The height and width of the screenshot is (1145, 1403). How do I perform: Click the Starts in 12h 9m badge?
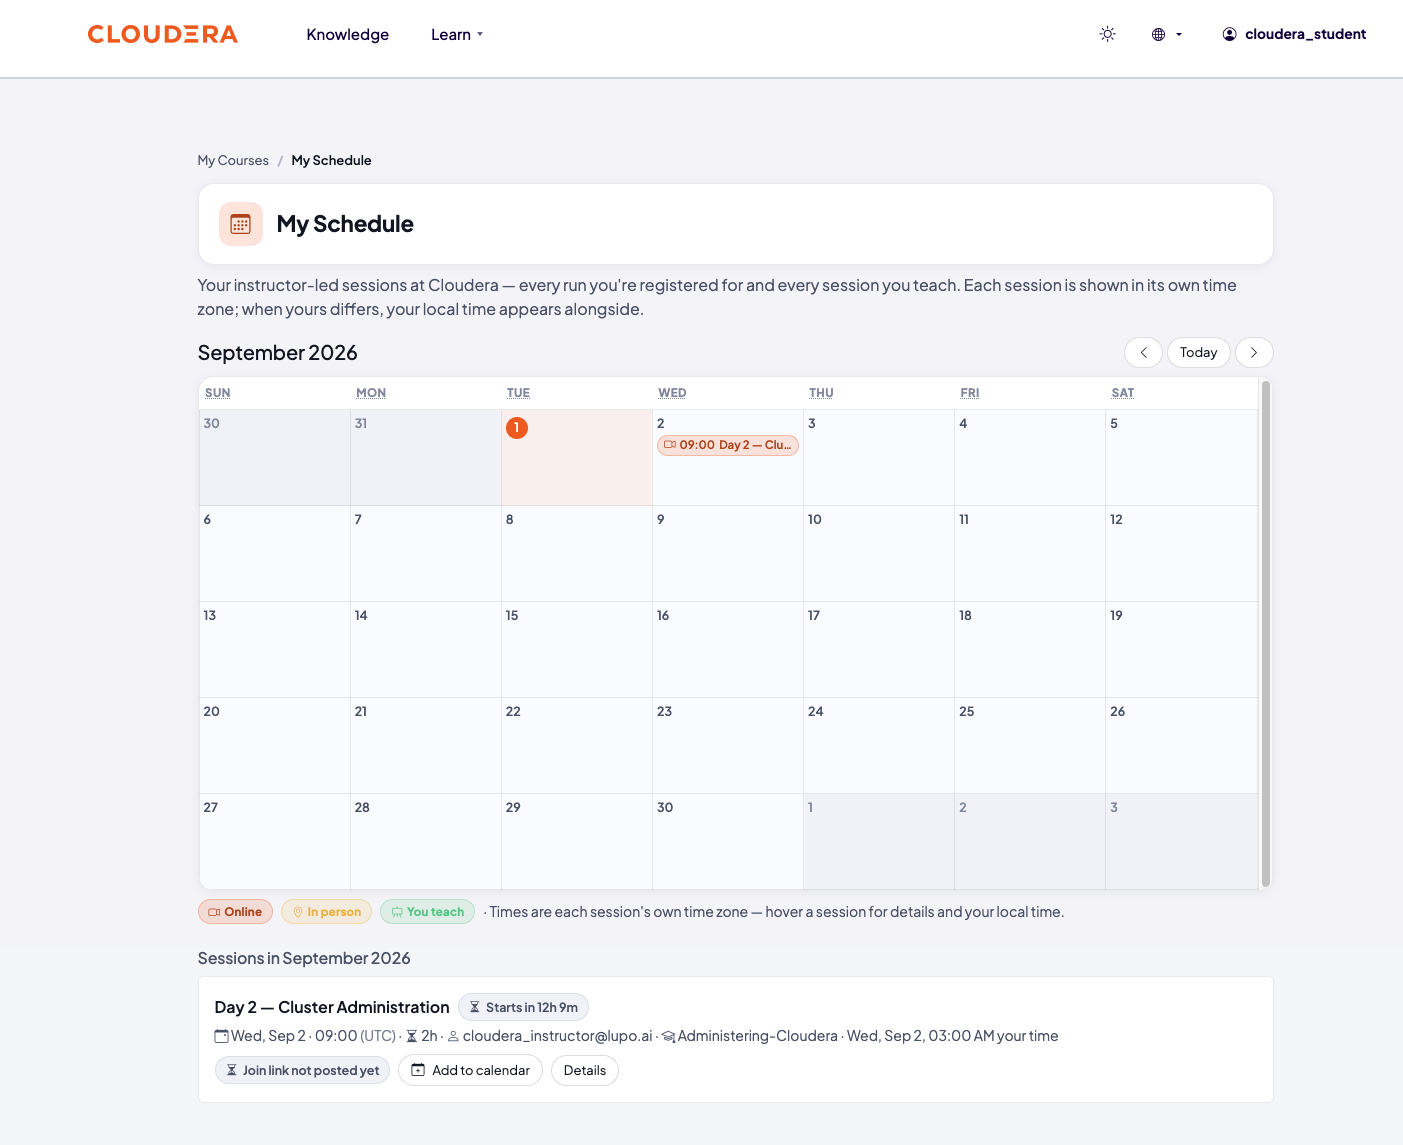coord(523,1007)
